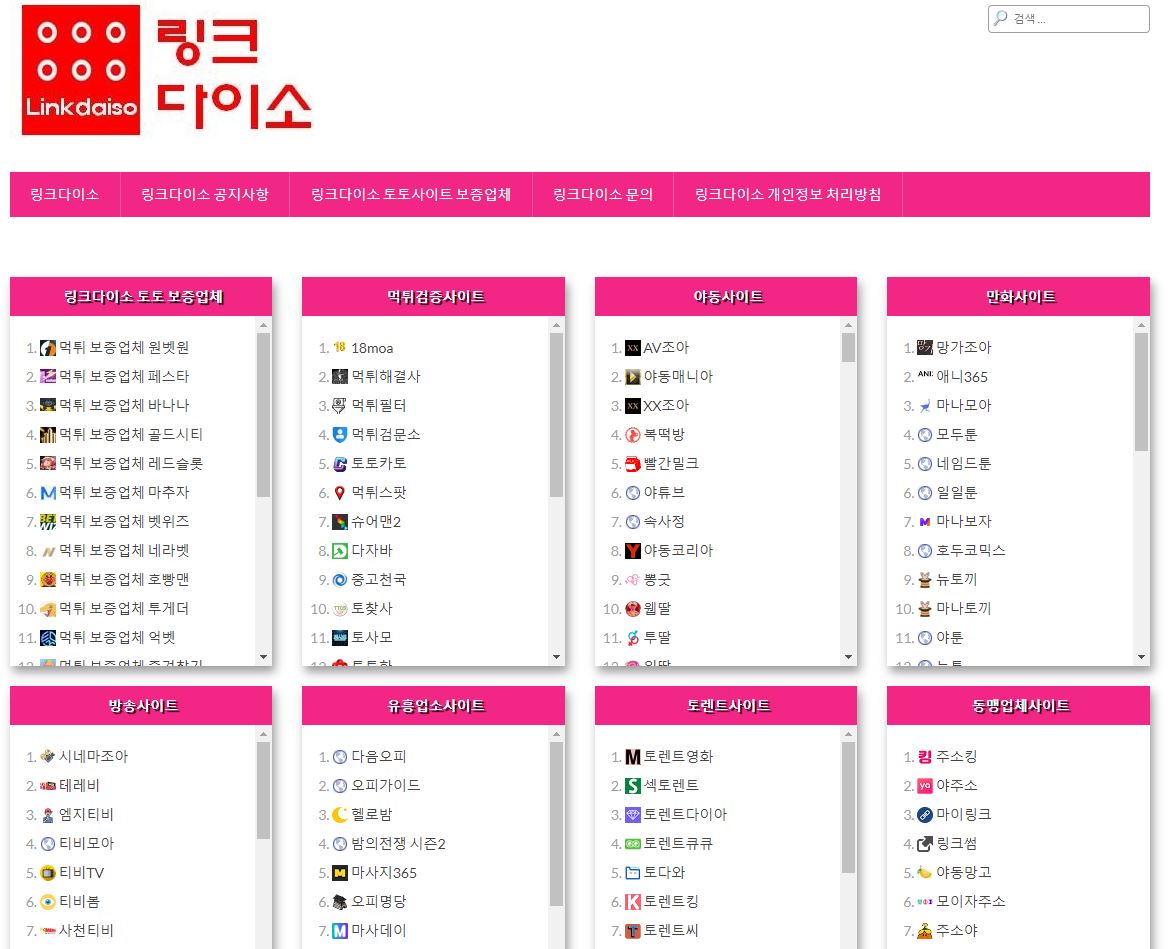Viewport: 1170px width, 949px height.
Task: Open the 밤의전쟁 시즌2 link
Action: tap(398, 844)
